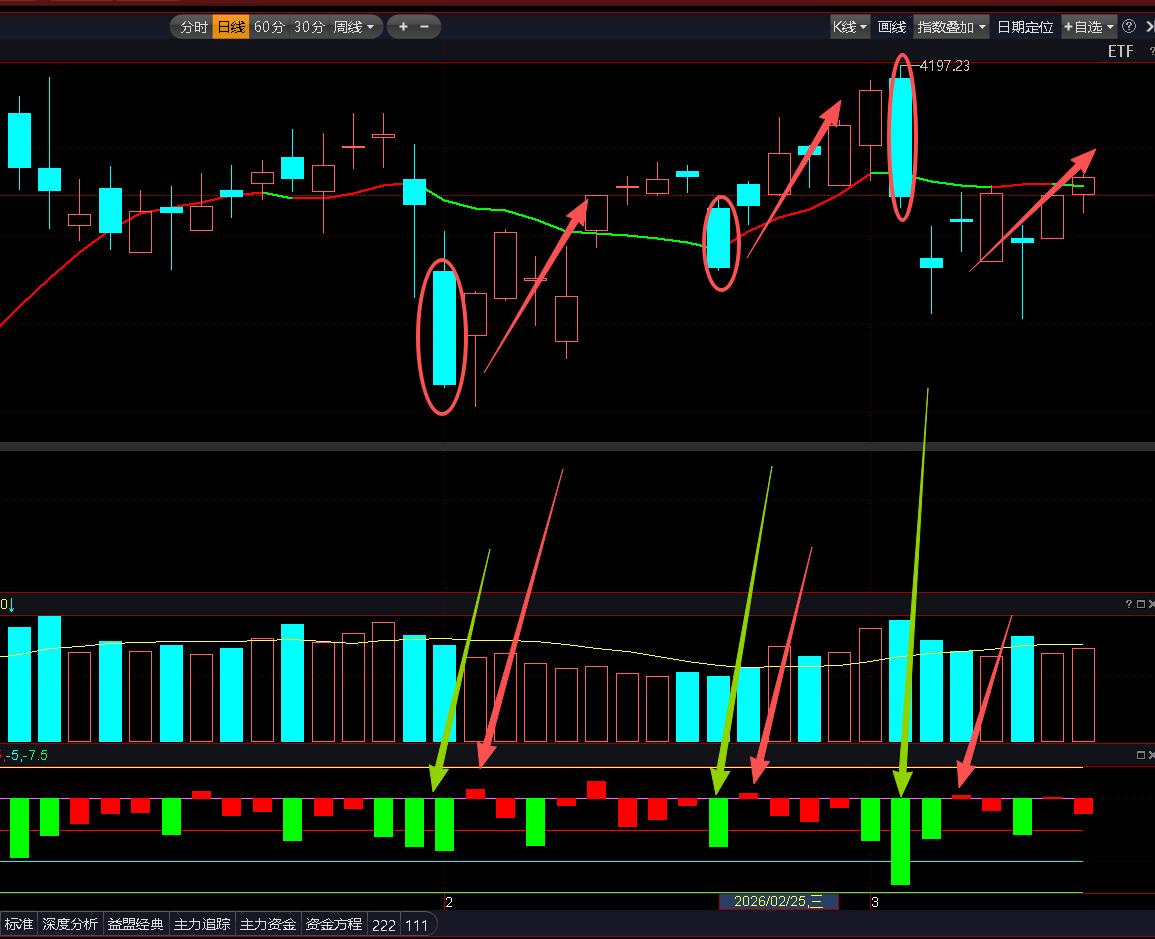Click the zoom in (+) chart button
This screenshot has height=939, width=1155.
click(x=403, y=27)
